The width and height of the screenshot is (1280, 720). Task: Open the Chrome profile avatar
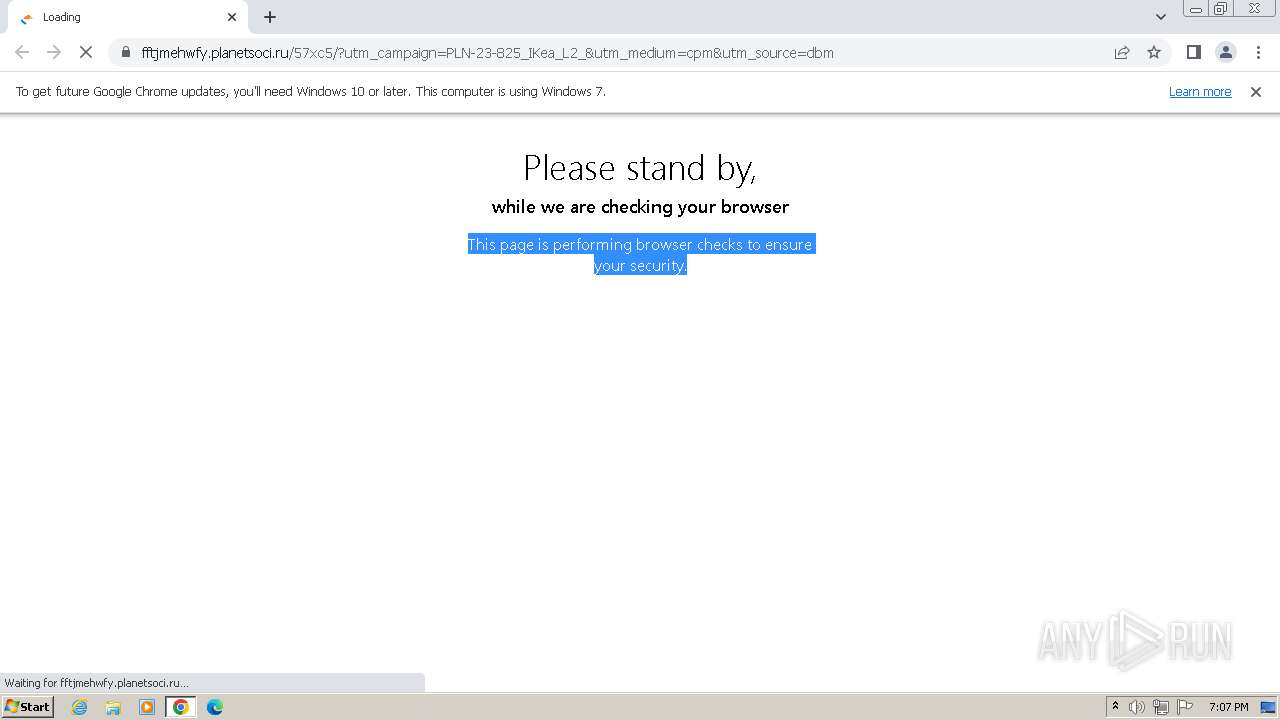point(1226,52)
